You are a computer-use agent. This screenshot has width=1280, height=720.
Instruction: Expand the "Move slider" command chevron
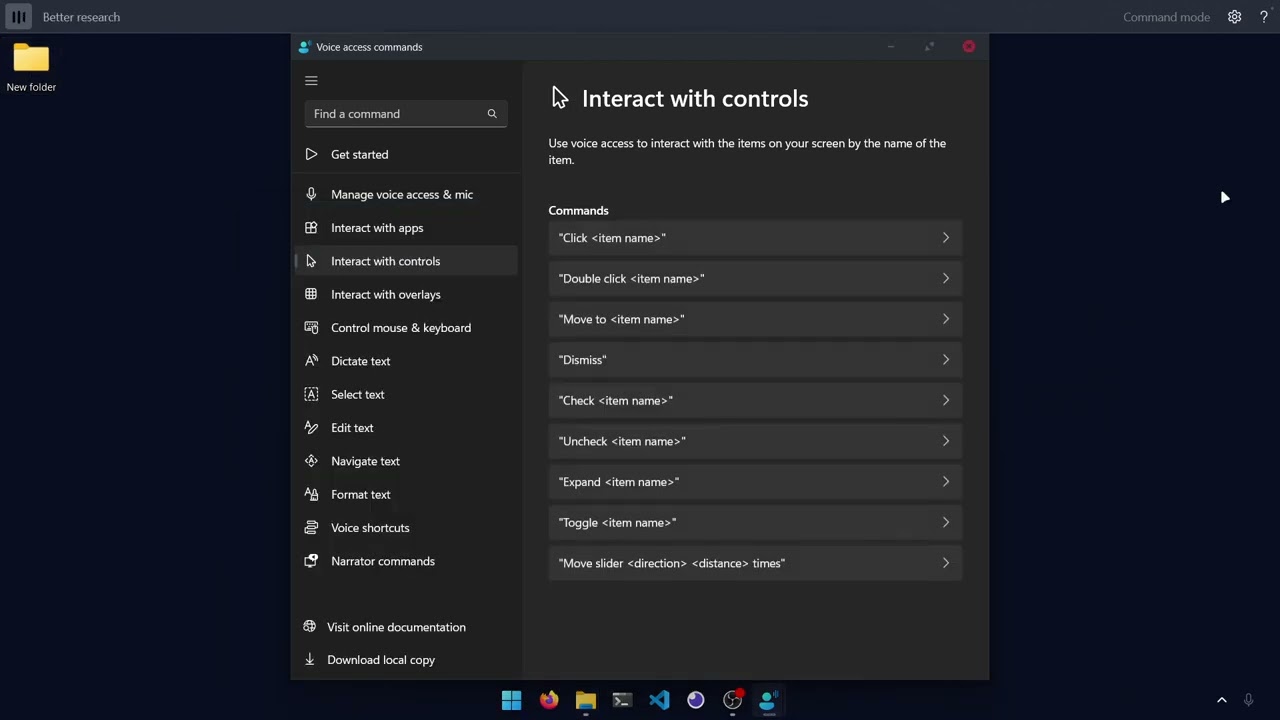(x=945, y=563)
